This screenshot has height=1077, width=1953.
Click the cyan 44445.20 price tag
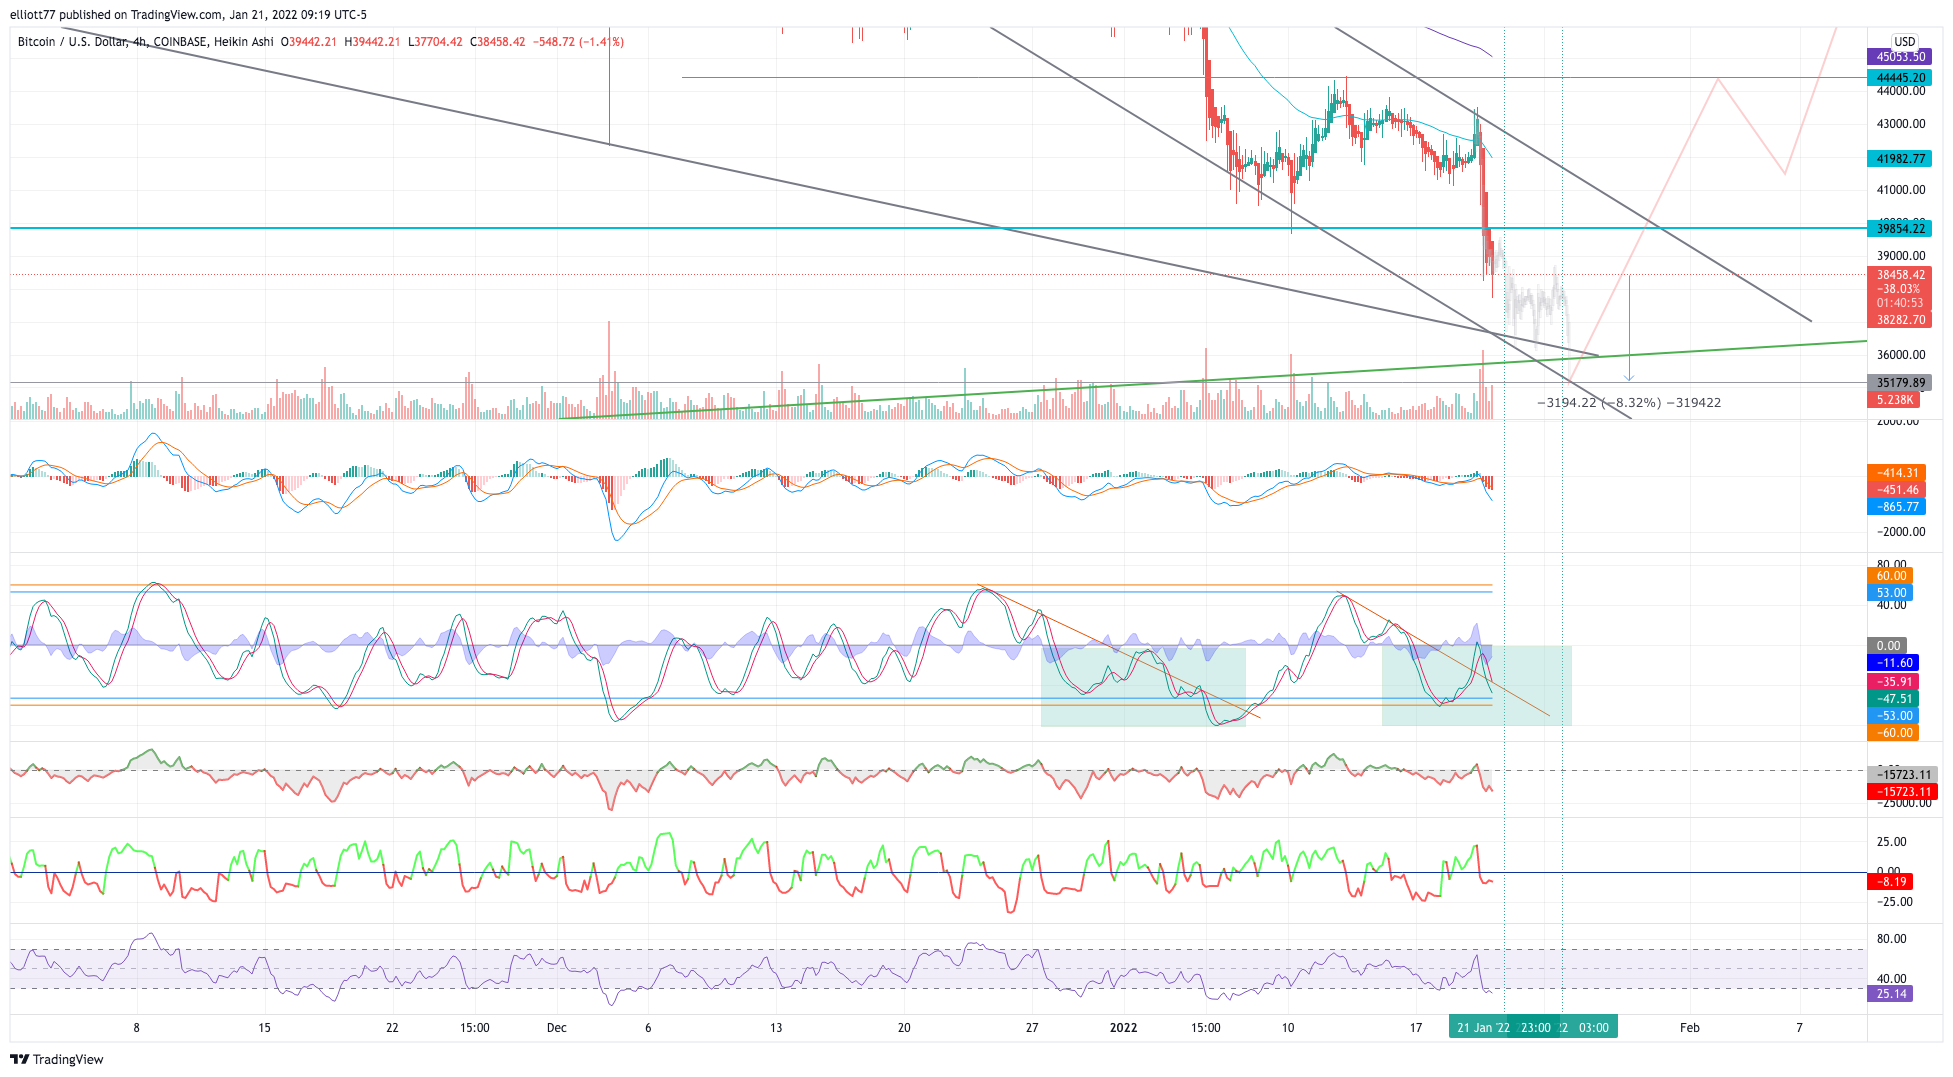(x=1899, y=78)
